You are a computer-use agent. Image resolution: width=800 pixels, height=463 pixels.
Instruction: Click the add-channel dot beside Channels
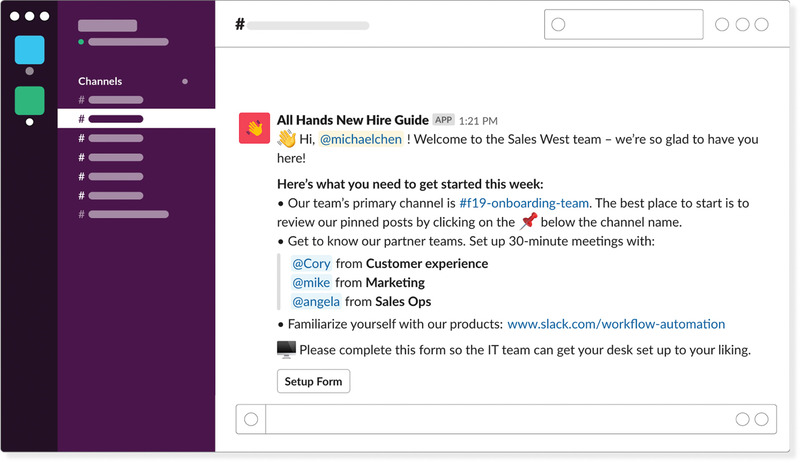184,81
